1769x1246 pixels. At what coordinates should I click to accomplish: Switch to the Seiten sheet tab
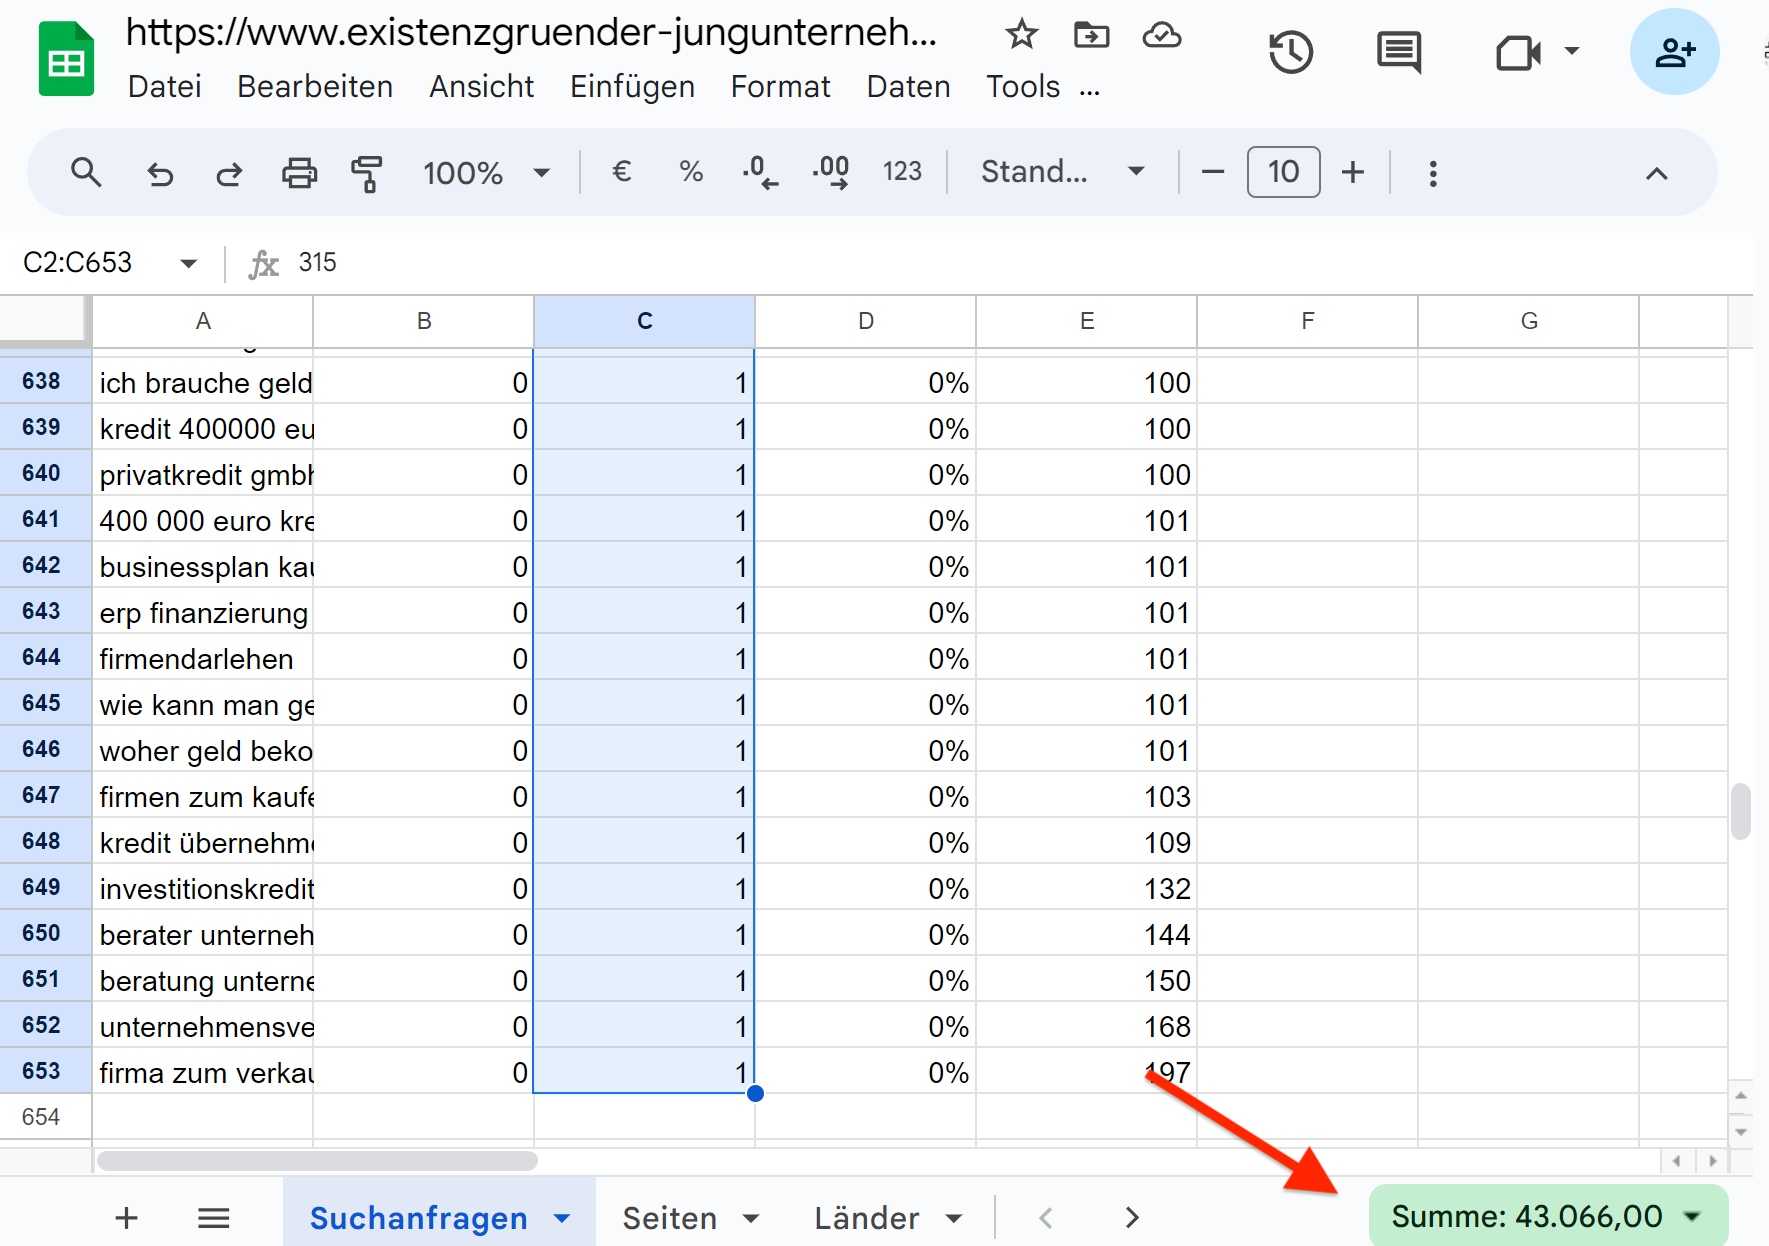coord(669,1218)
